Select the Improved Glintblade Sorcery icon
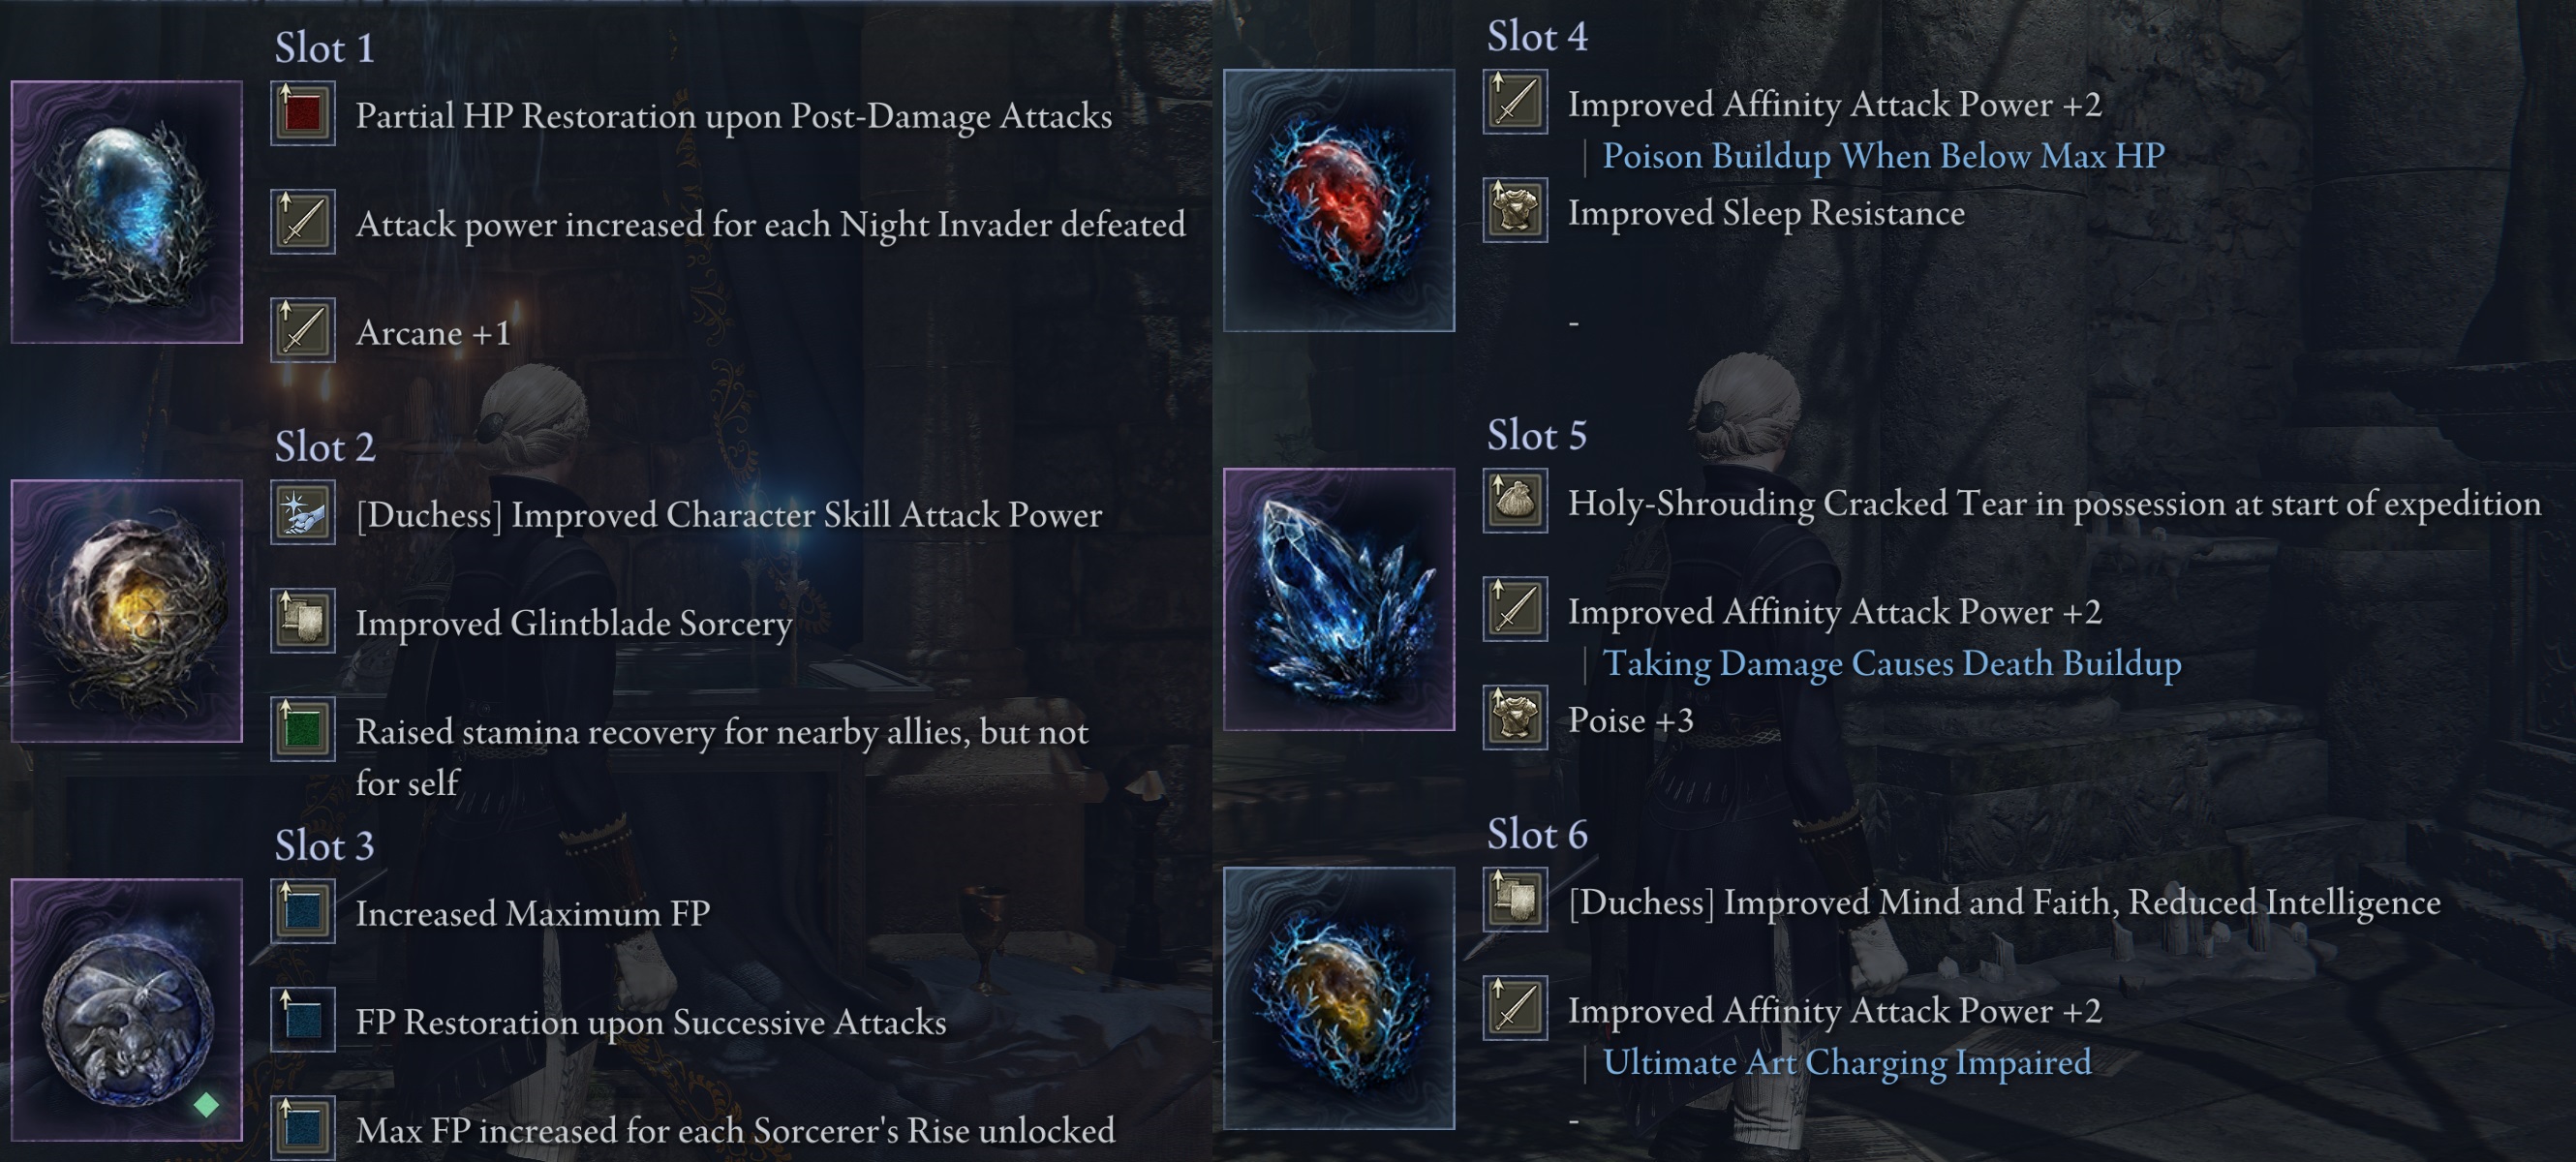The height and width of the screenshot is (1162, 2576). tap(302, 621)
